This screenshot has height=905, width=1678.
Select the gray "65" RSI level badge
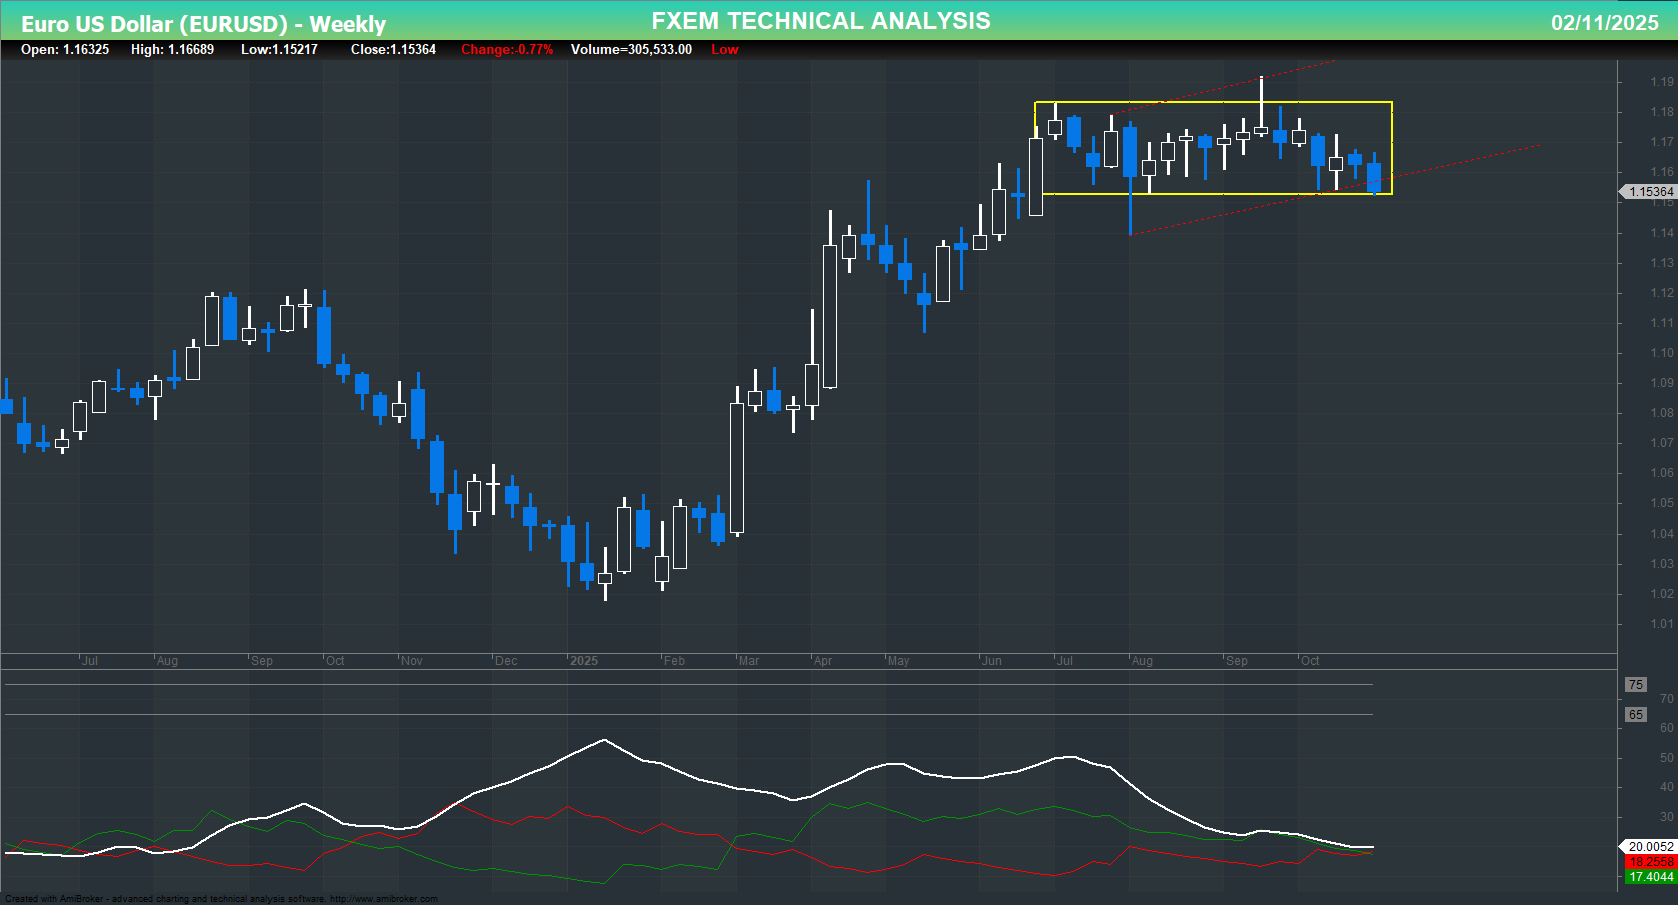1635,714
